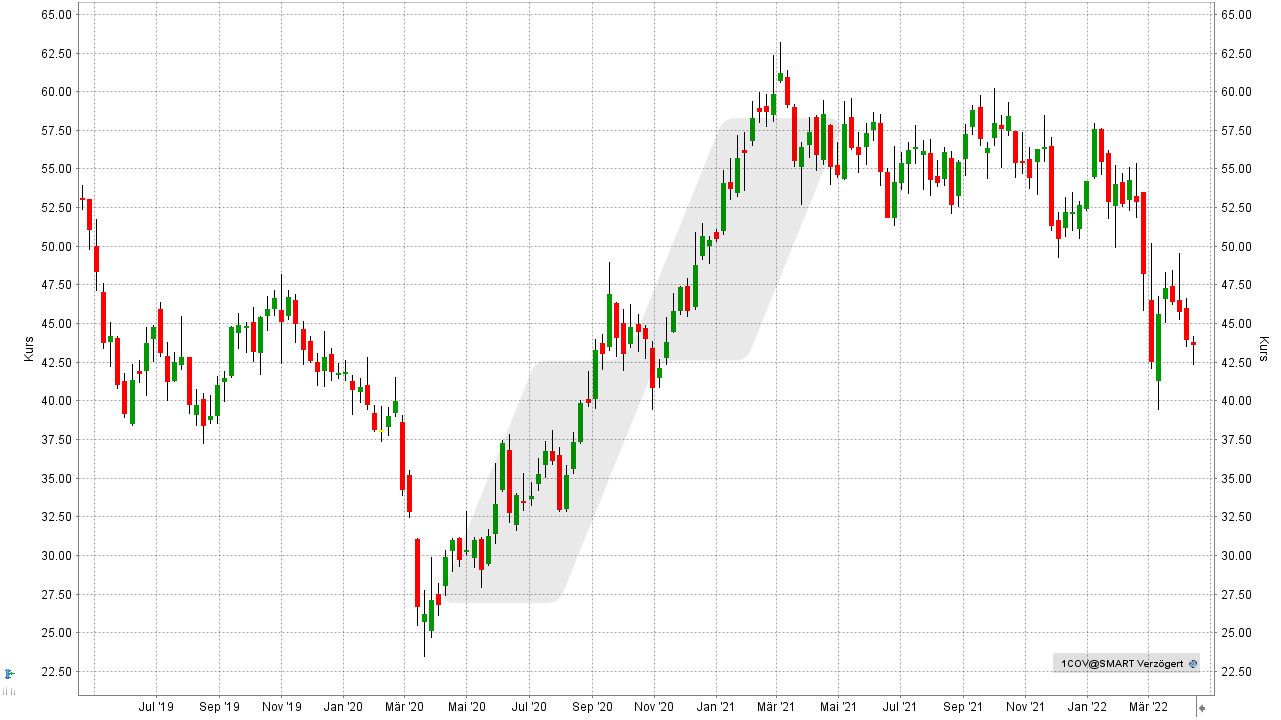Click the Sep '20 time axis label
This screenshot has height=720, width=1281.
(592, 707)
